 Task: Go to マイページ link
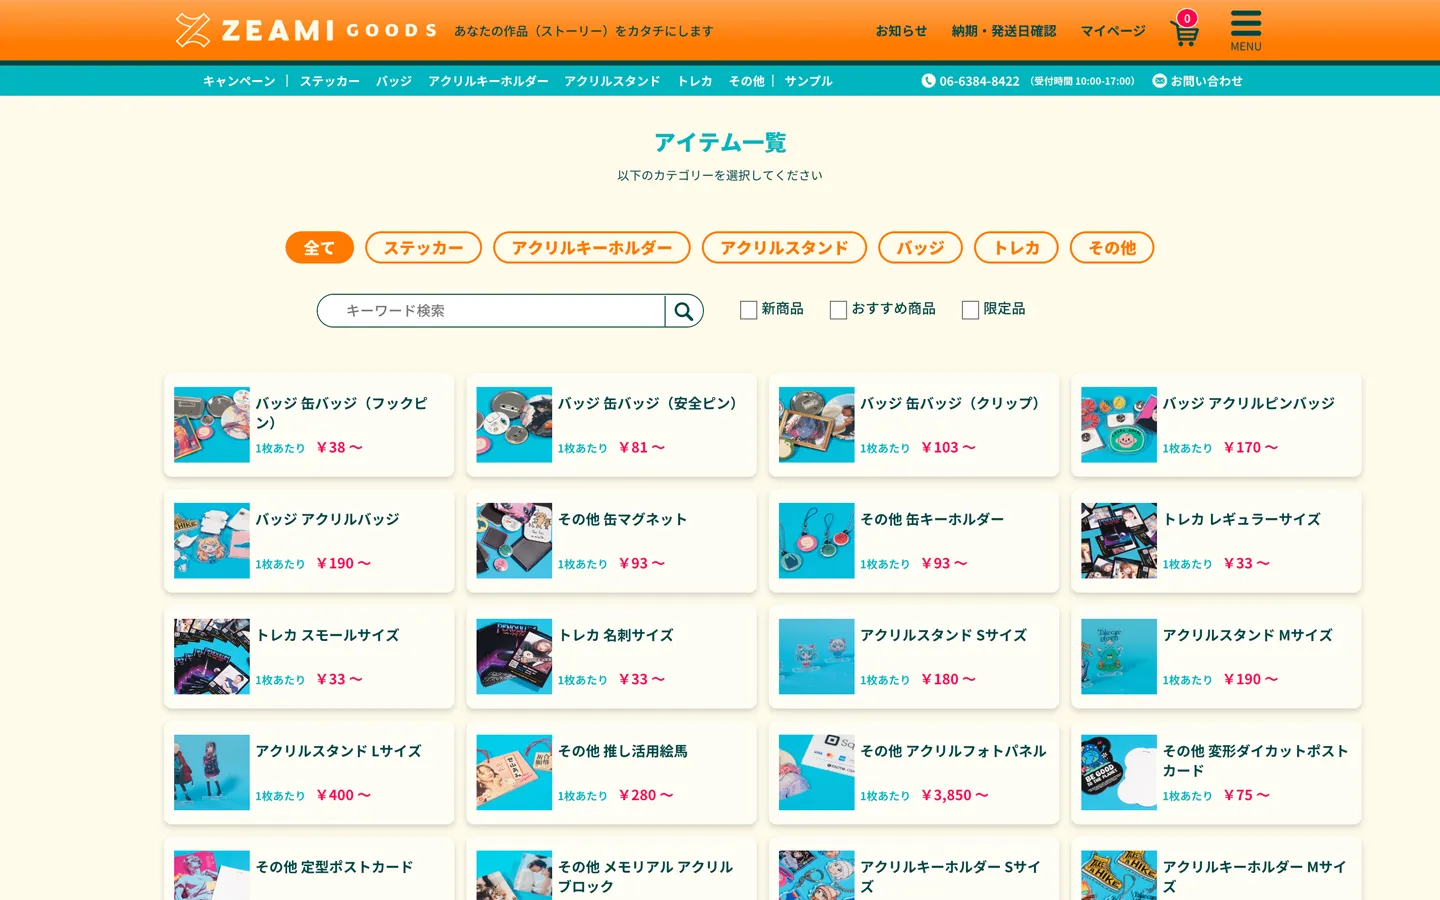[1112, 31]
